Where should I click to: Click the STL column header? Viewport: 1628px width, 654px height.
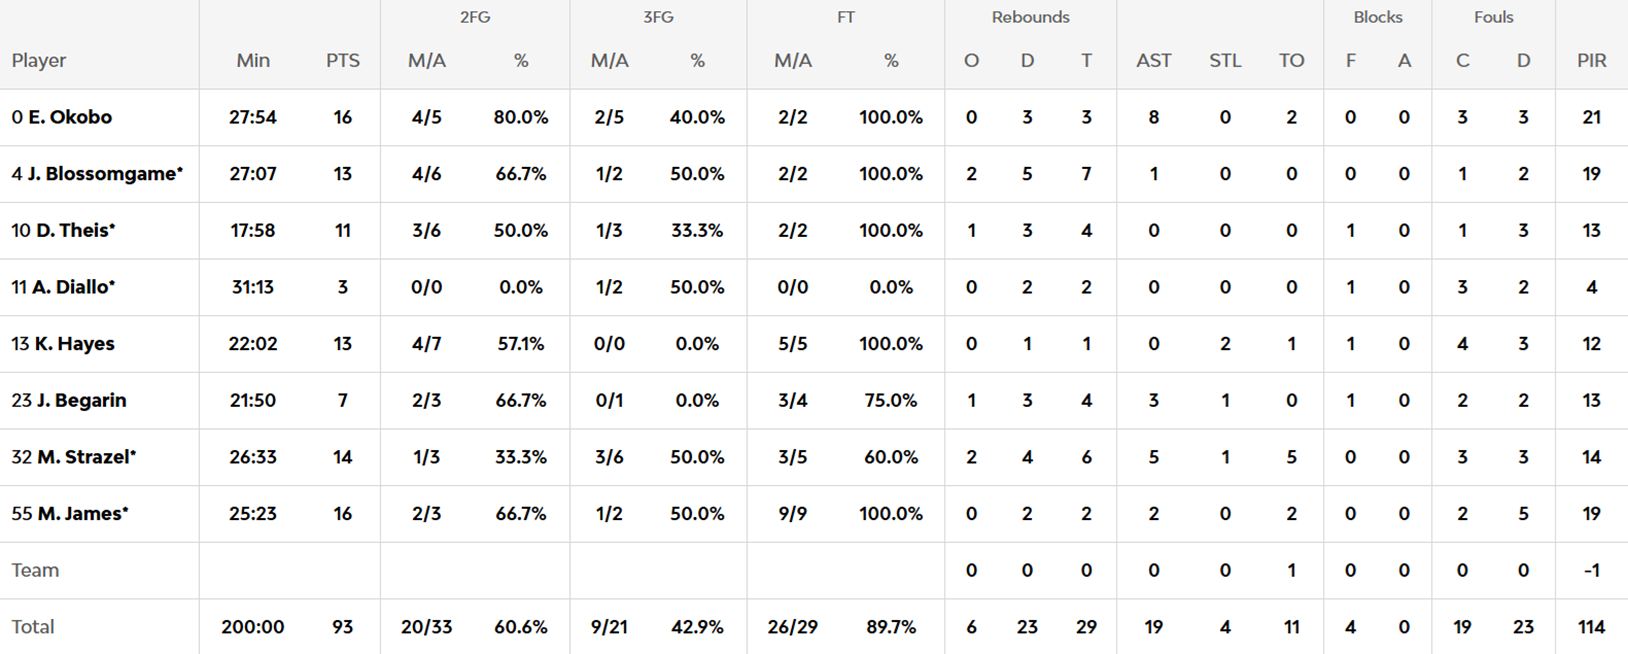1225,61
